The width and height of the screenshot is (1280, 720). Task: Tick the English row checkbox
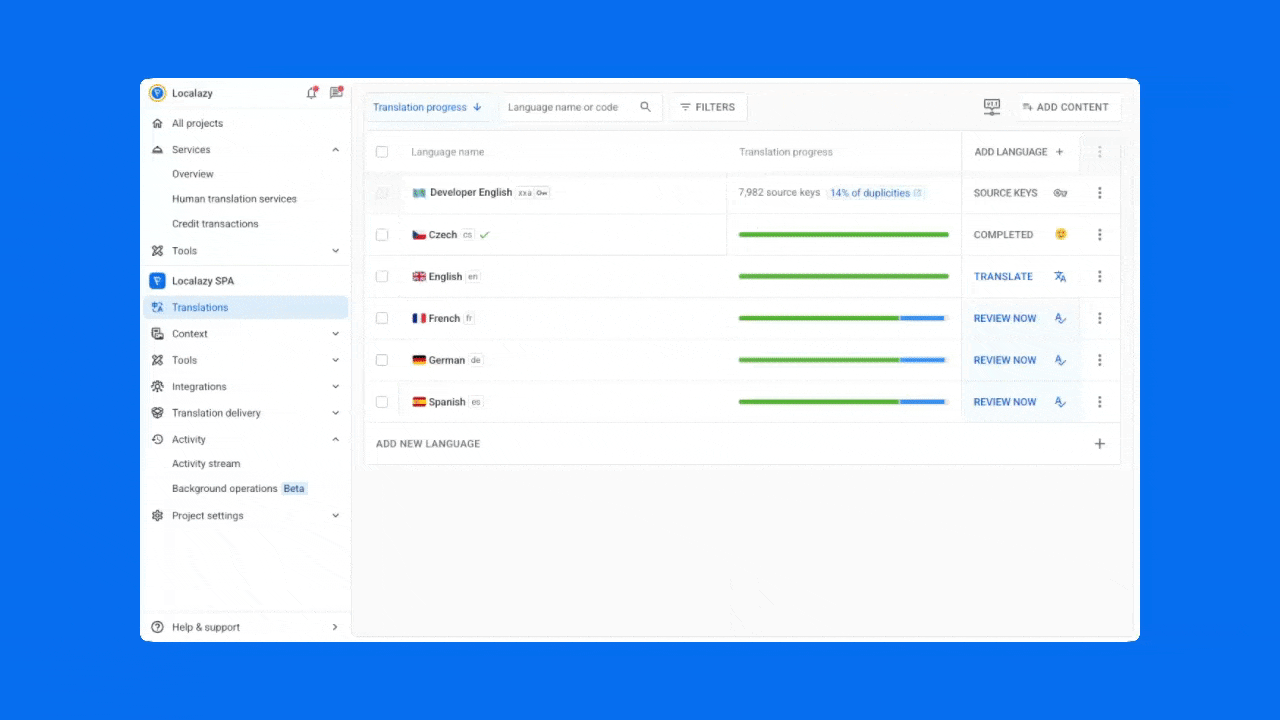click(x=382, y=277)
